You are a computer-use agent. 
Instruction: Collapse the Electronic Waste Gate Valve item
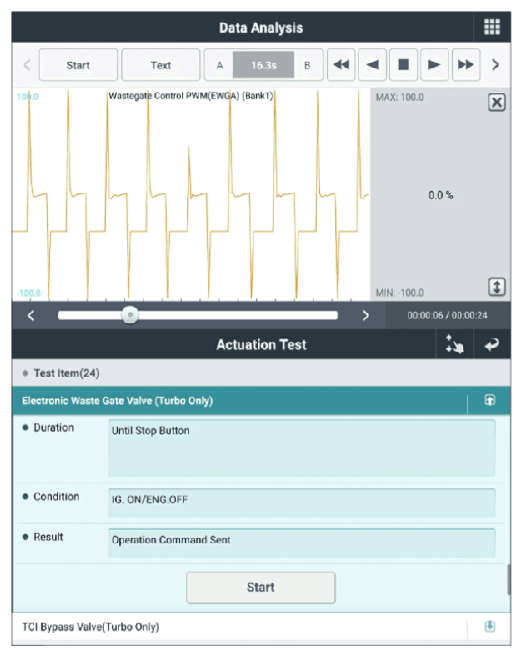(490, 400)
